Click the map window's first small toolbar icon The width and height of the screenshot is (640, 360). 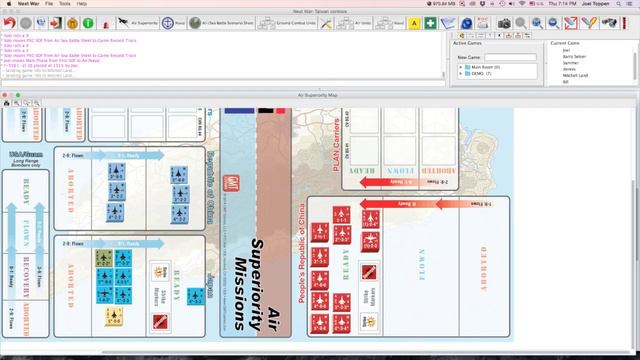pyautogui.click(x=7, y=103)
